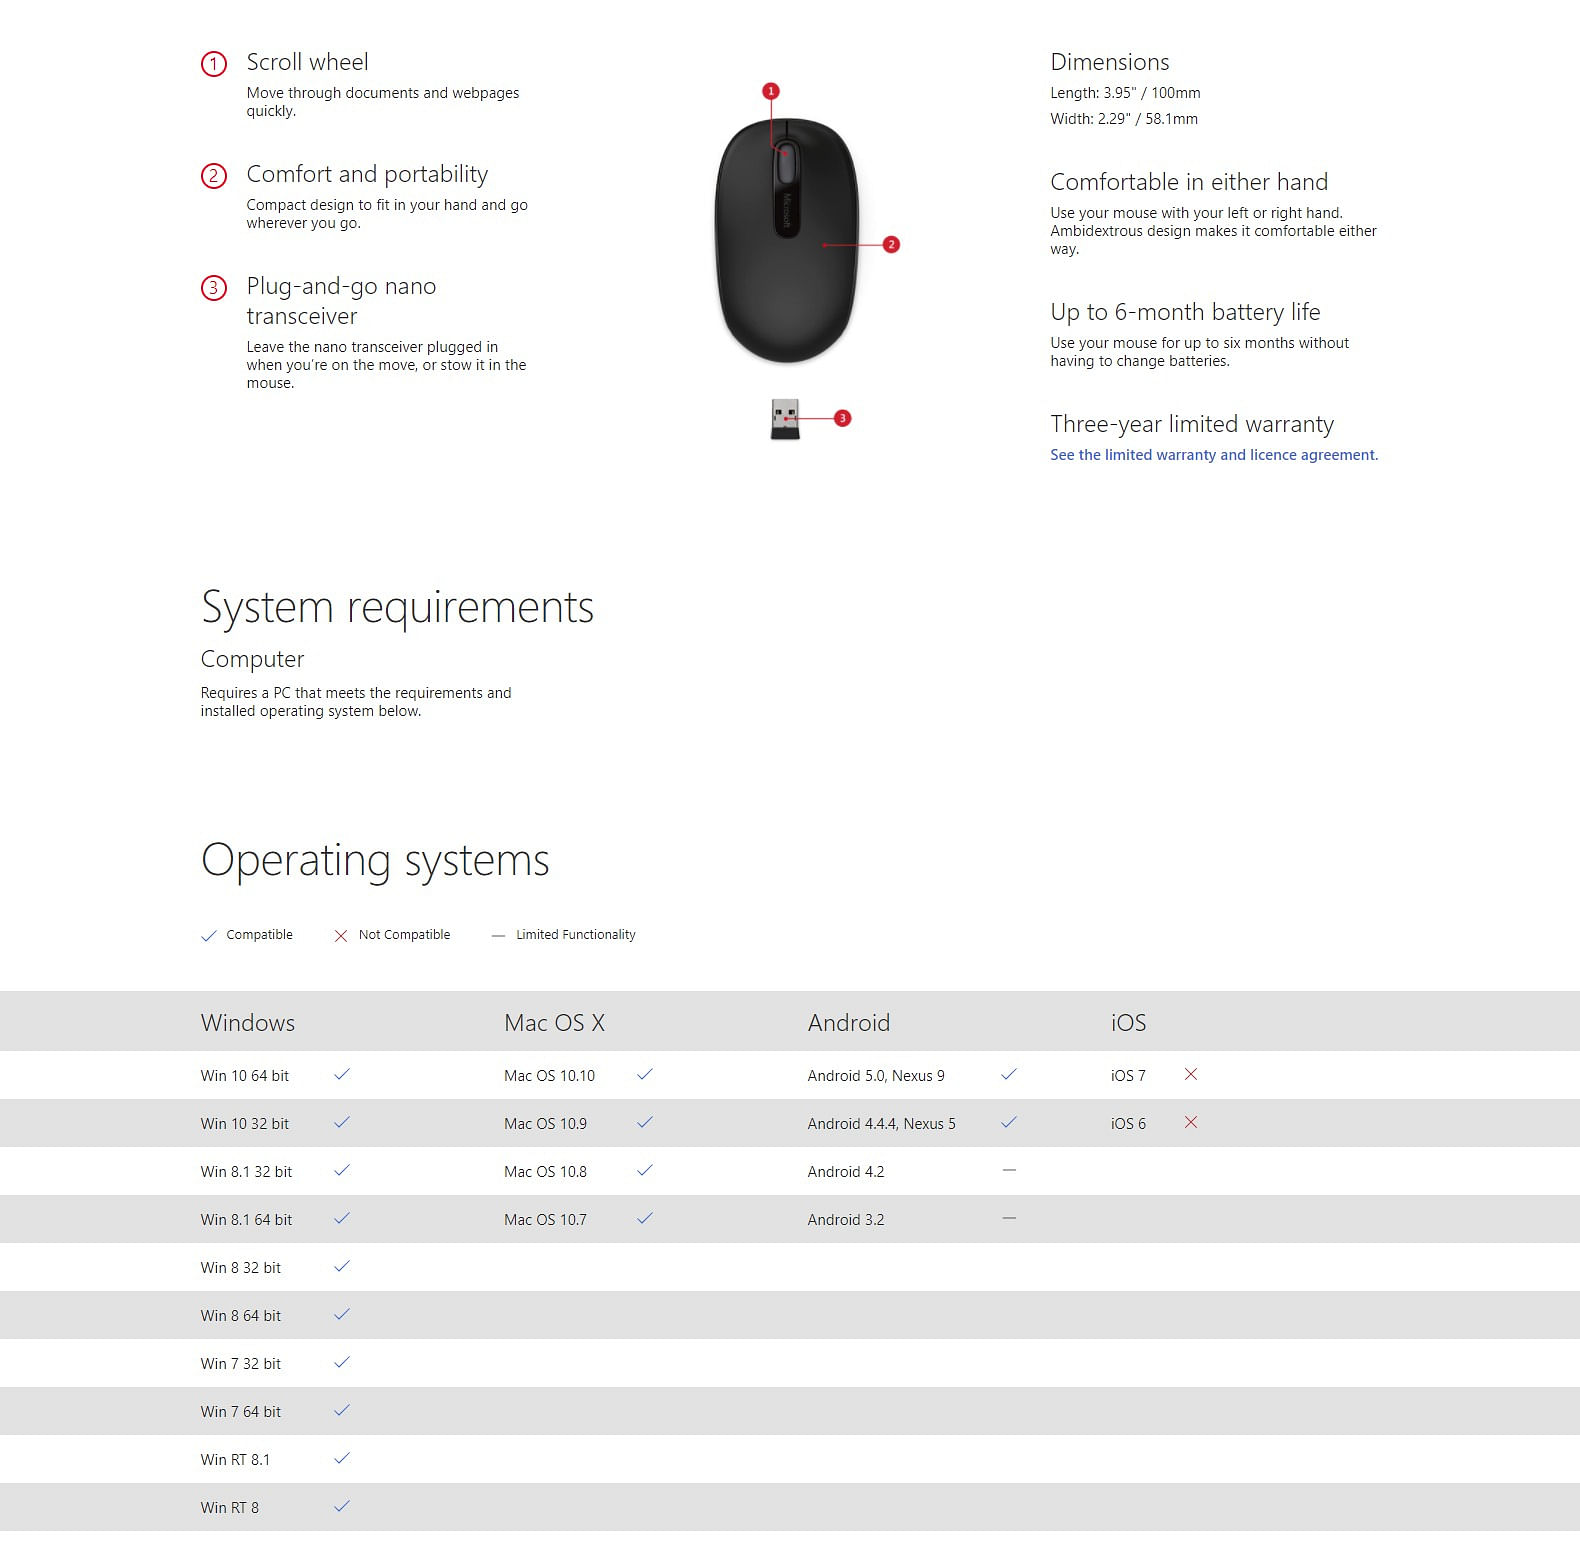Click the checkmark beside Mac OS 10.9

click(x=645, y=1122)
